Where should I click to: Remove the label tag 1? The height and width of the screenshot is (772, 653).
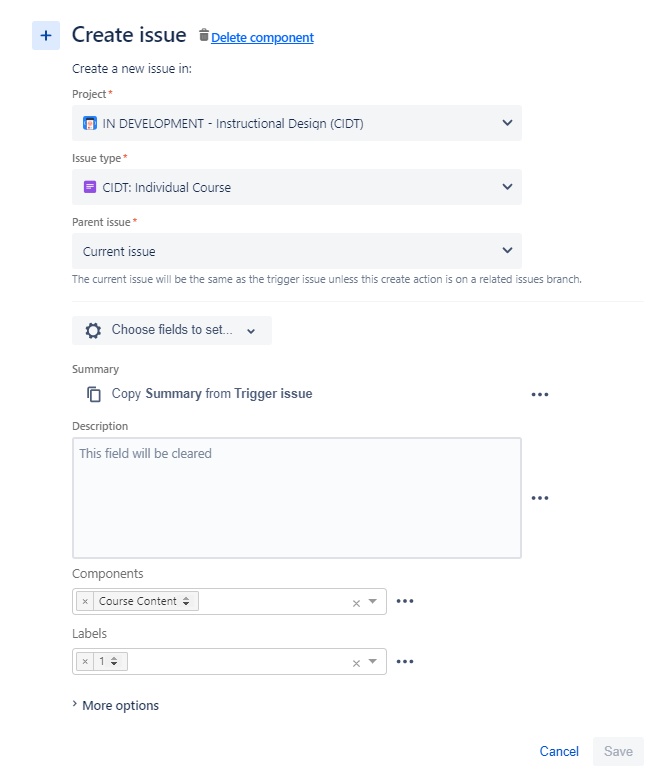85,661
